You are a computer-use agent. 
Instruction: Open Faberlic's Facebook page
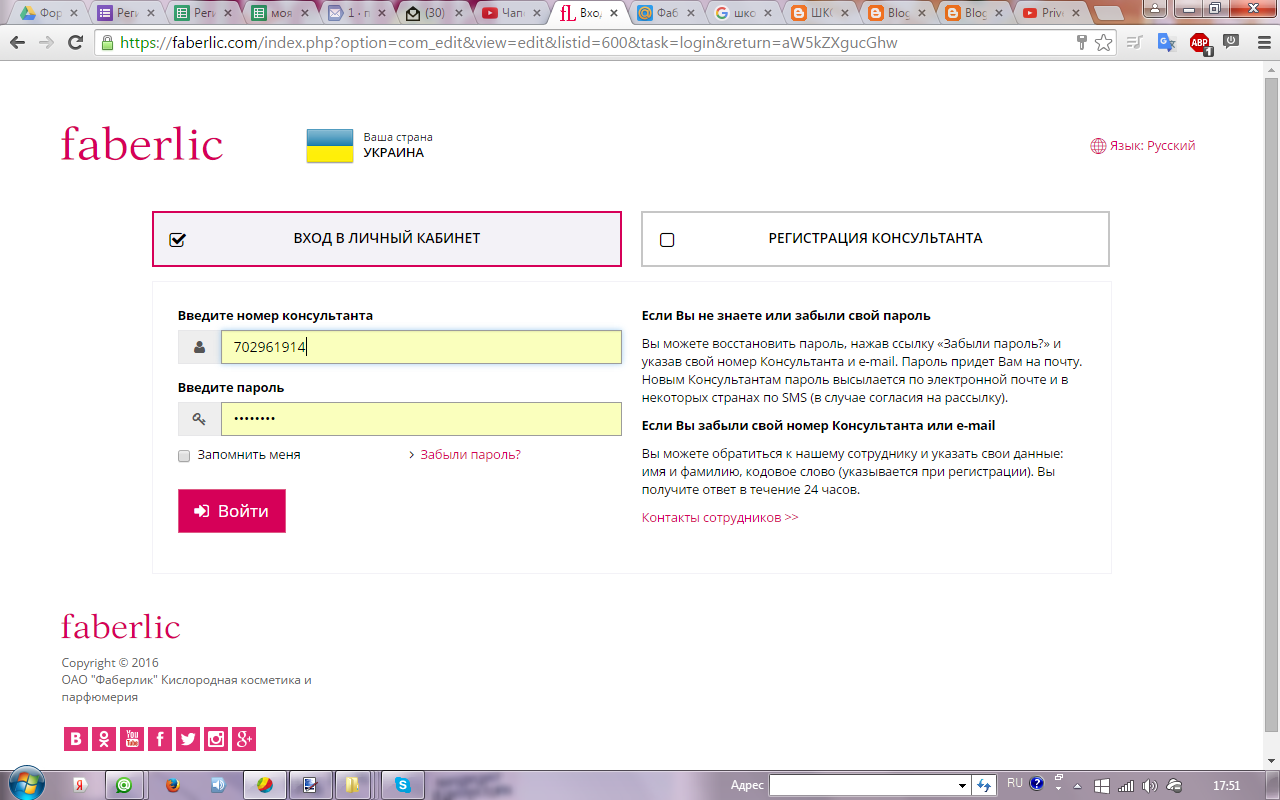click(160, 739)
